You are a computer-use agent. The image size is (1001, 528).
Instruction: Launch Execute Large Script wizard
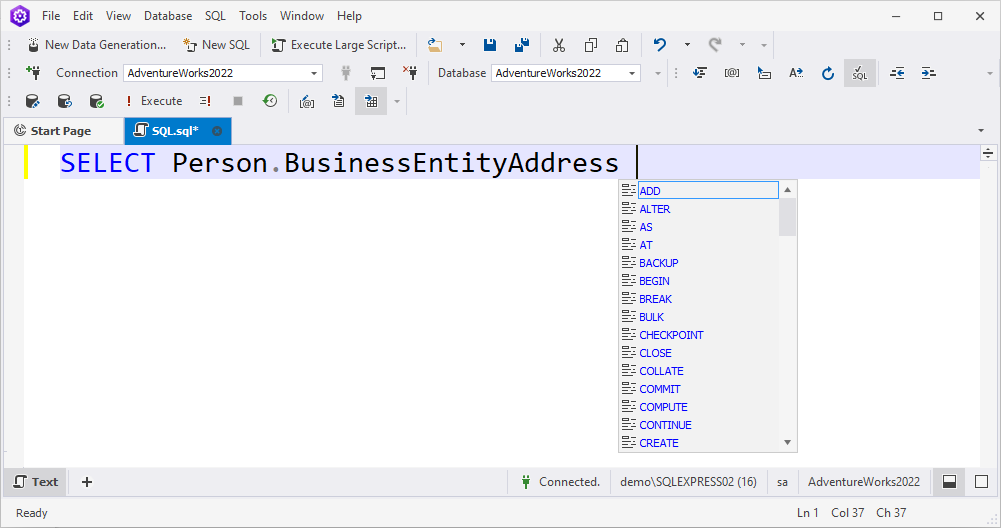click(339, 45)
